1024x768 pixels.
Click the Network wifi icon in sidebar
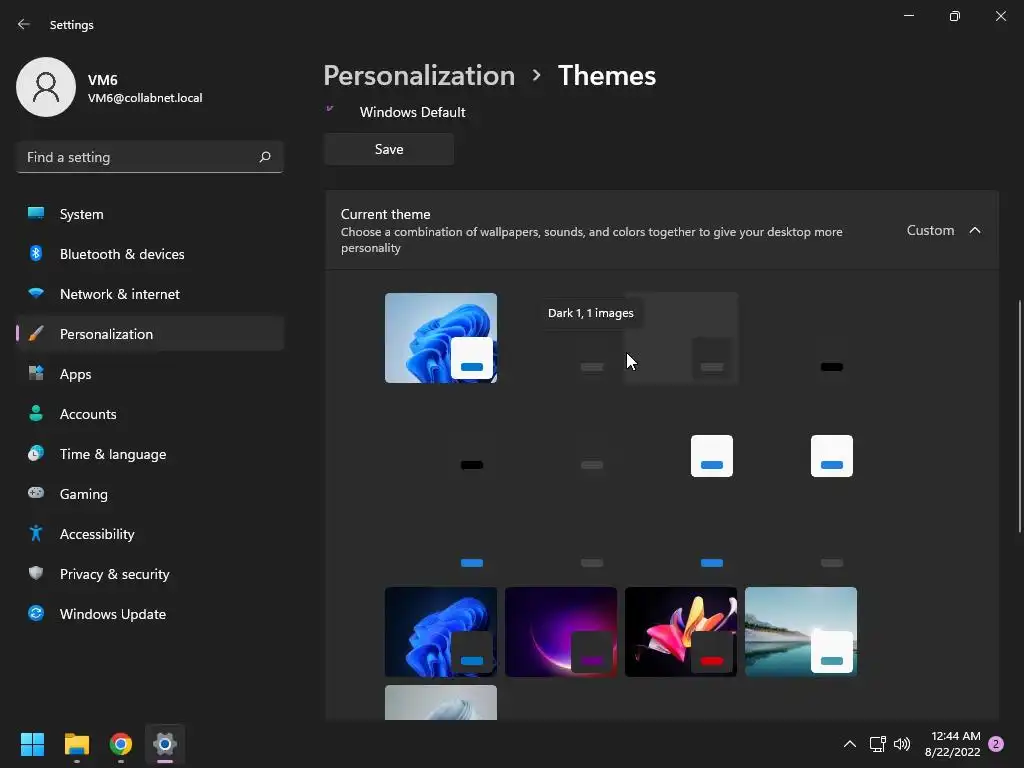(x=36, y=293)
